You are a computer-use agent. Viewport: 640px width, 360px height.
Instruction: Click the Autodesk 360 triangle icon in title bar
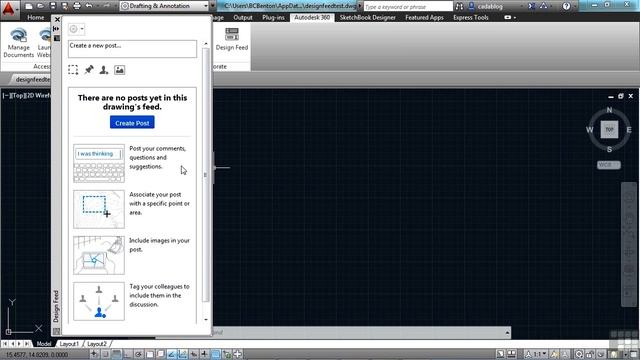point(544,6)
